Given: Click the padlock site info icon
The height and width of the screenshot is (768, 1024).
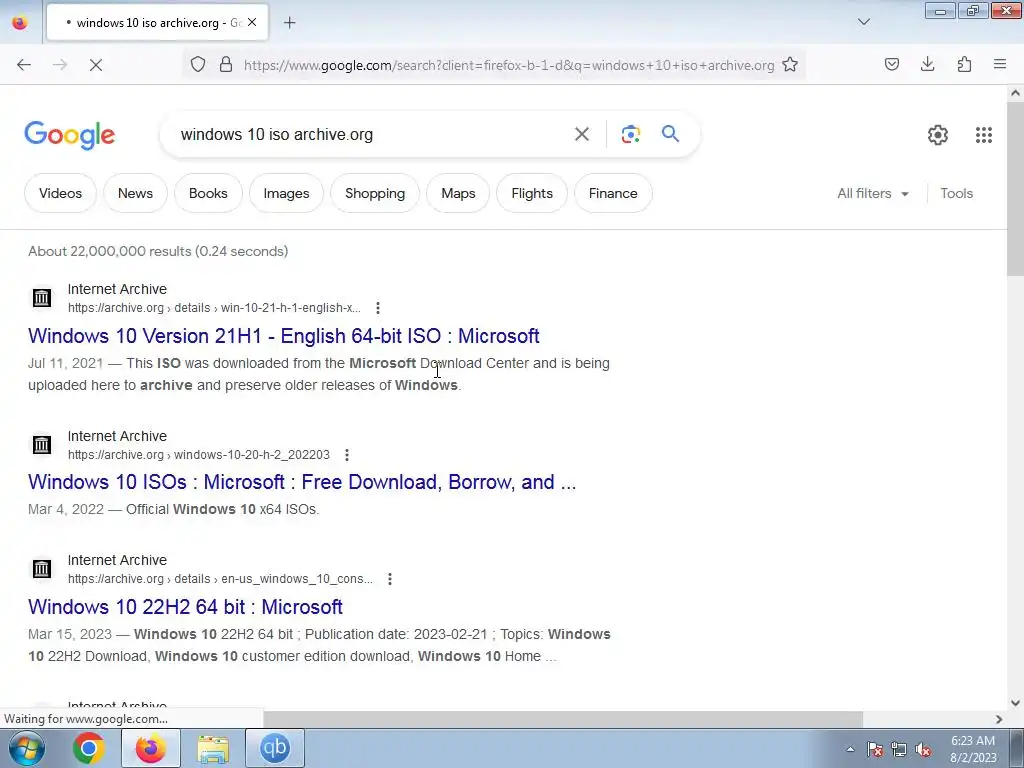Looking at the screenshot, I should pos(226,64).
